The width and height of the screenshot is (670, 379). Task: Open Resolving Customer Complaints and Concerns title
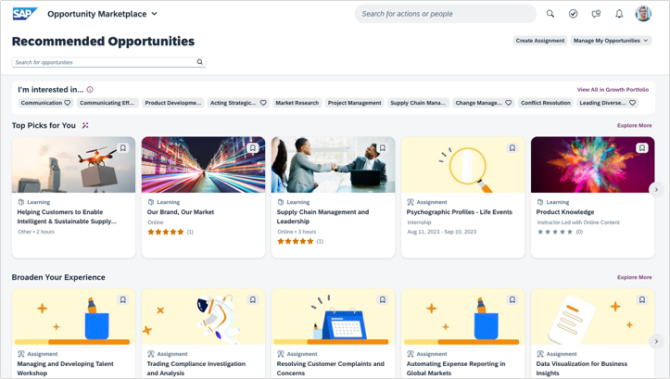(x=331, y=368)
